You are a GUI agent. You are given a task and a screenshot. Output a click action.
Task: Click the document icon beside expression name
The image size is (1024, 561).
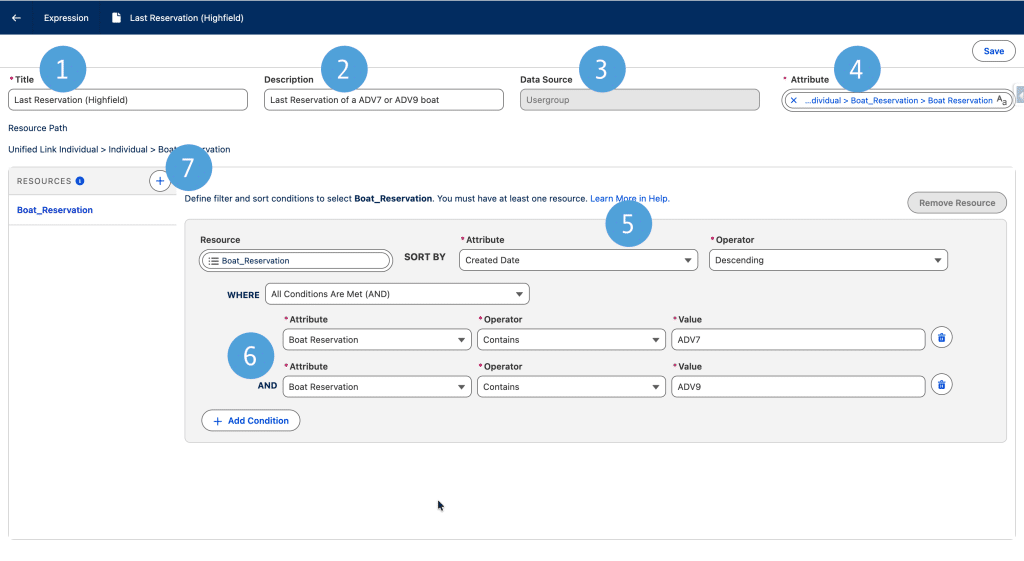point(117,18)
